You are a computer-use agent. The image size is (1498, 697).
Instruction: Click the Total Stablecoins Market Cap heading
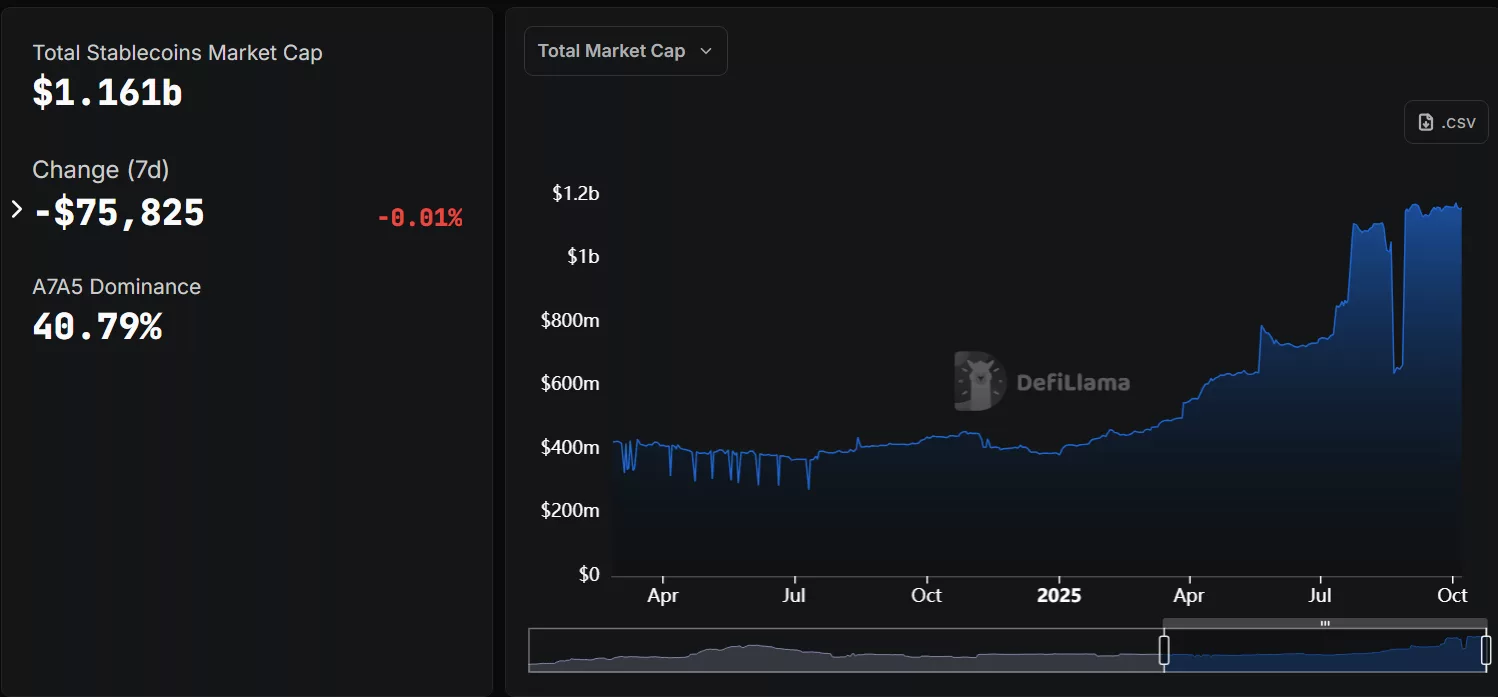[177, 53]
